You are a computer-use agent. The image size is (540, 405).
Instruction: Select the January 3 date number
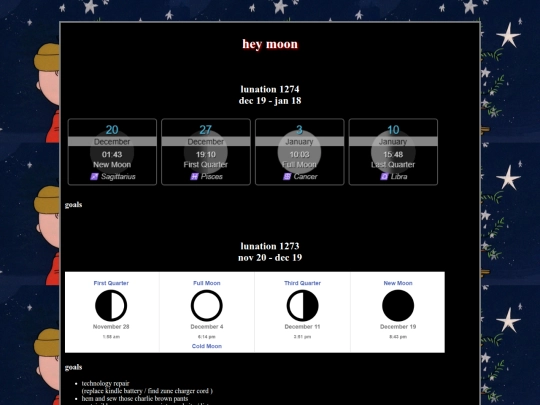[299, 130]
